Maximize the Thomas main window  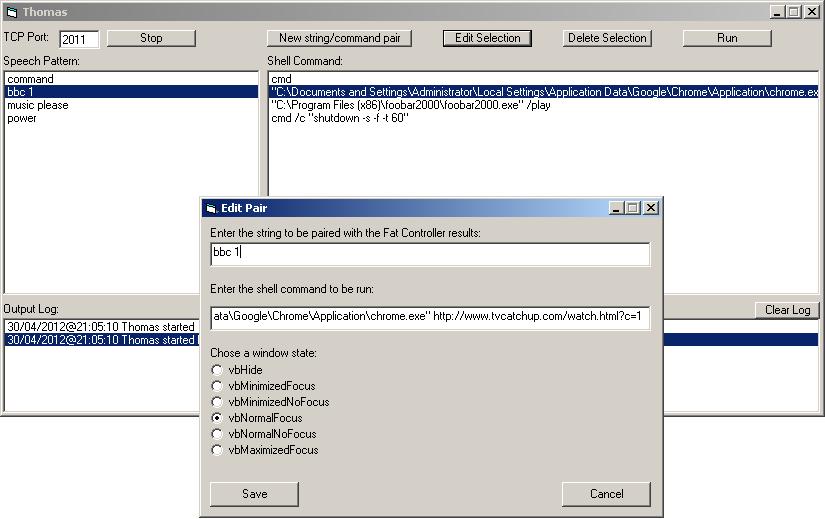(x=794, y=12)
